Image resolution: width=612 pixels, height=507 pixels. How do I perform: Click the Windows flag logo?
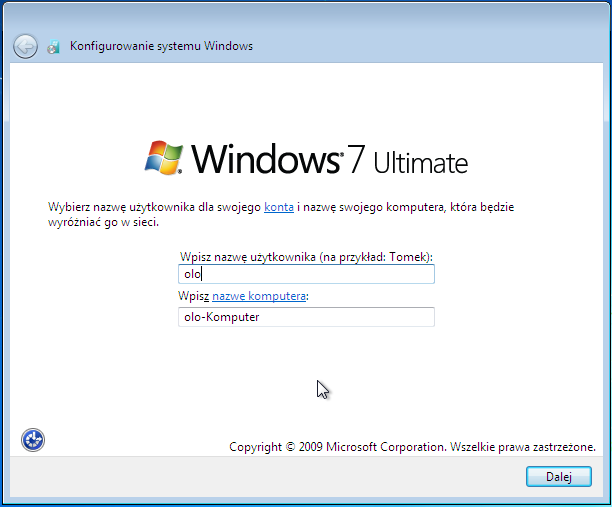tap(164, 158)
